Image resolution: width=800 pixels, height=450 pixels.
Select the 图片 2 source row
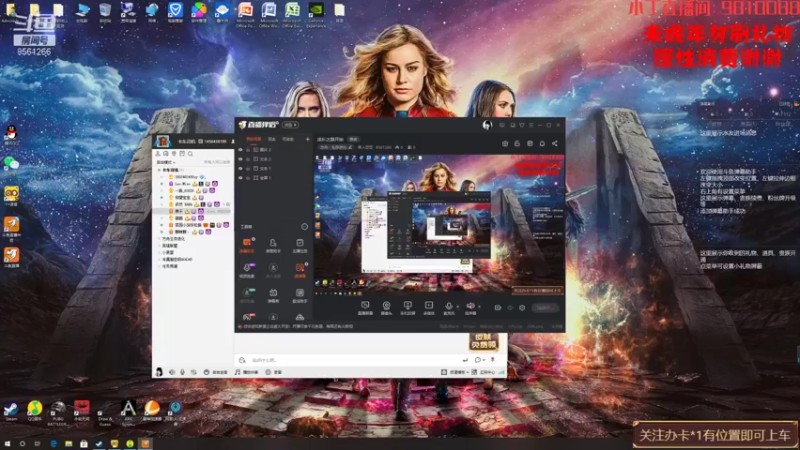273,150
